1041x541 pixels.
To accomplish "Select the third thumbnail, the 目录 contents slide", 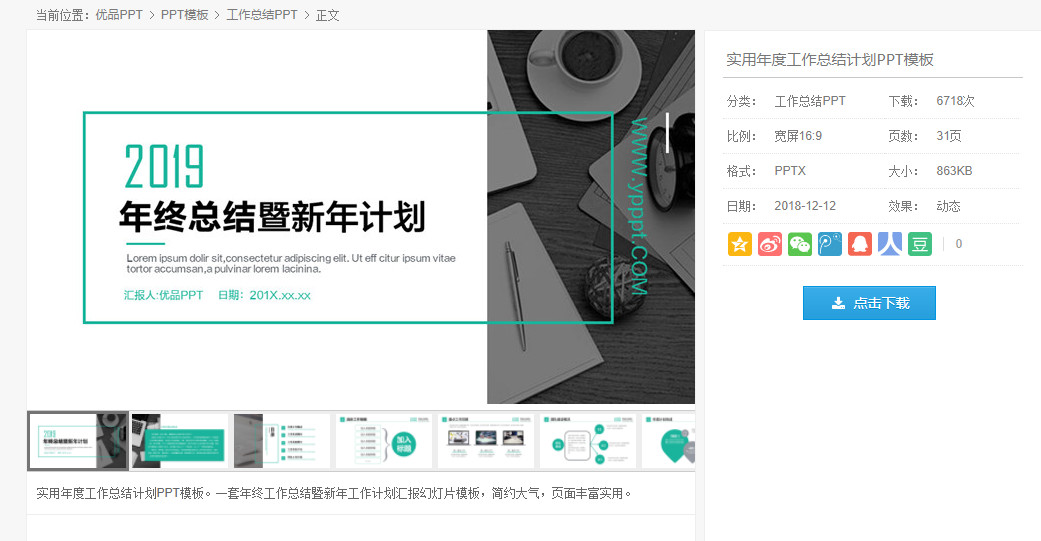I will point(281,441).
